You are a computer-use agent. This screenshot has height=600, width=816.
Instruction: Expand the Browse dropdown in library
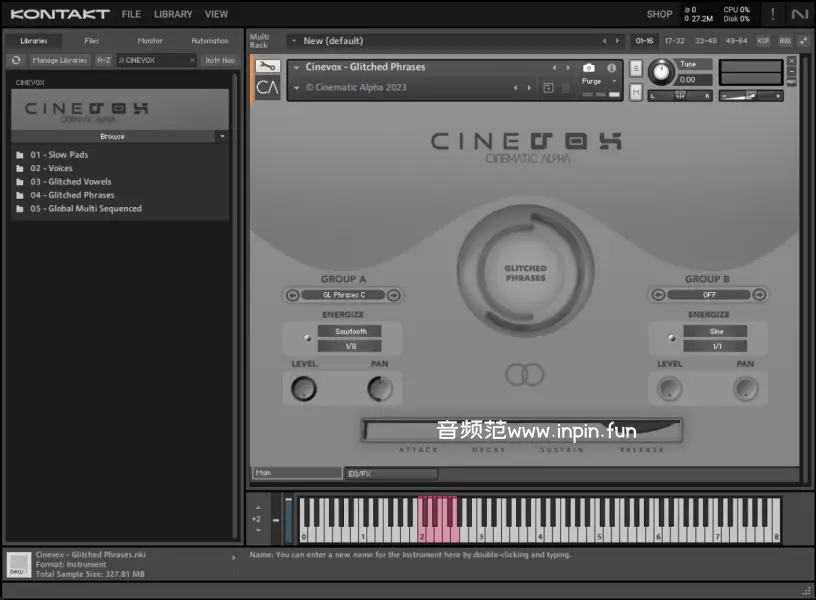point(222,136)
